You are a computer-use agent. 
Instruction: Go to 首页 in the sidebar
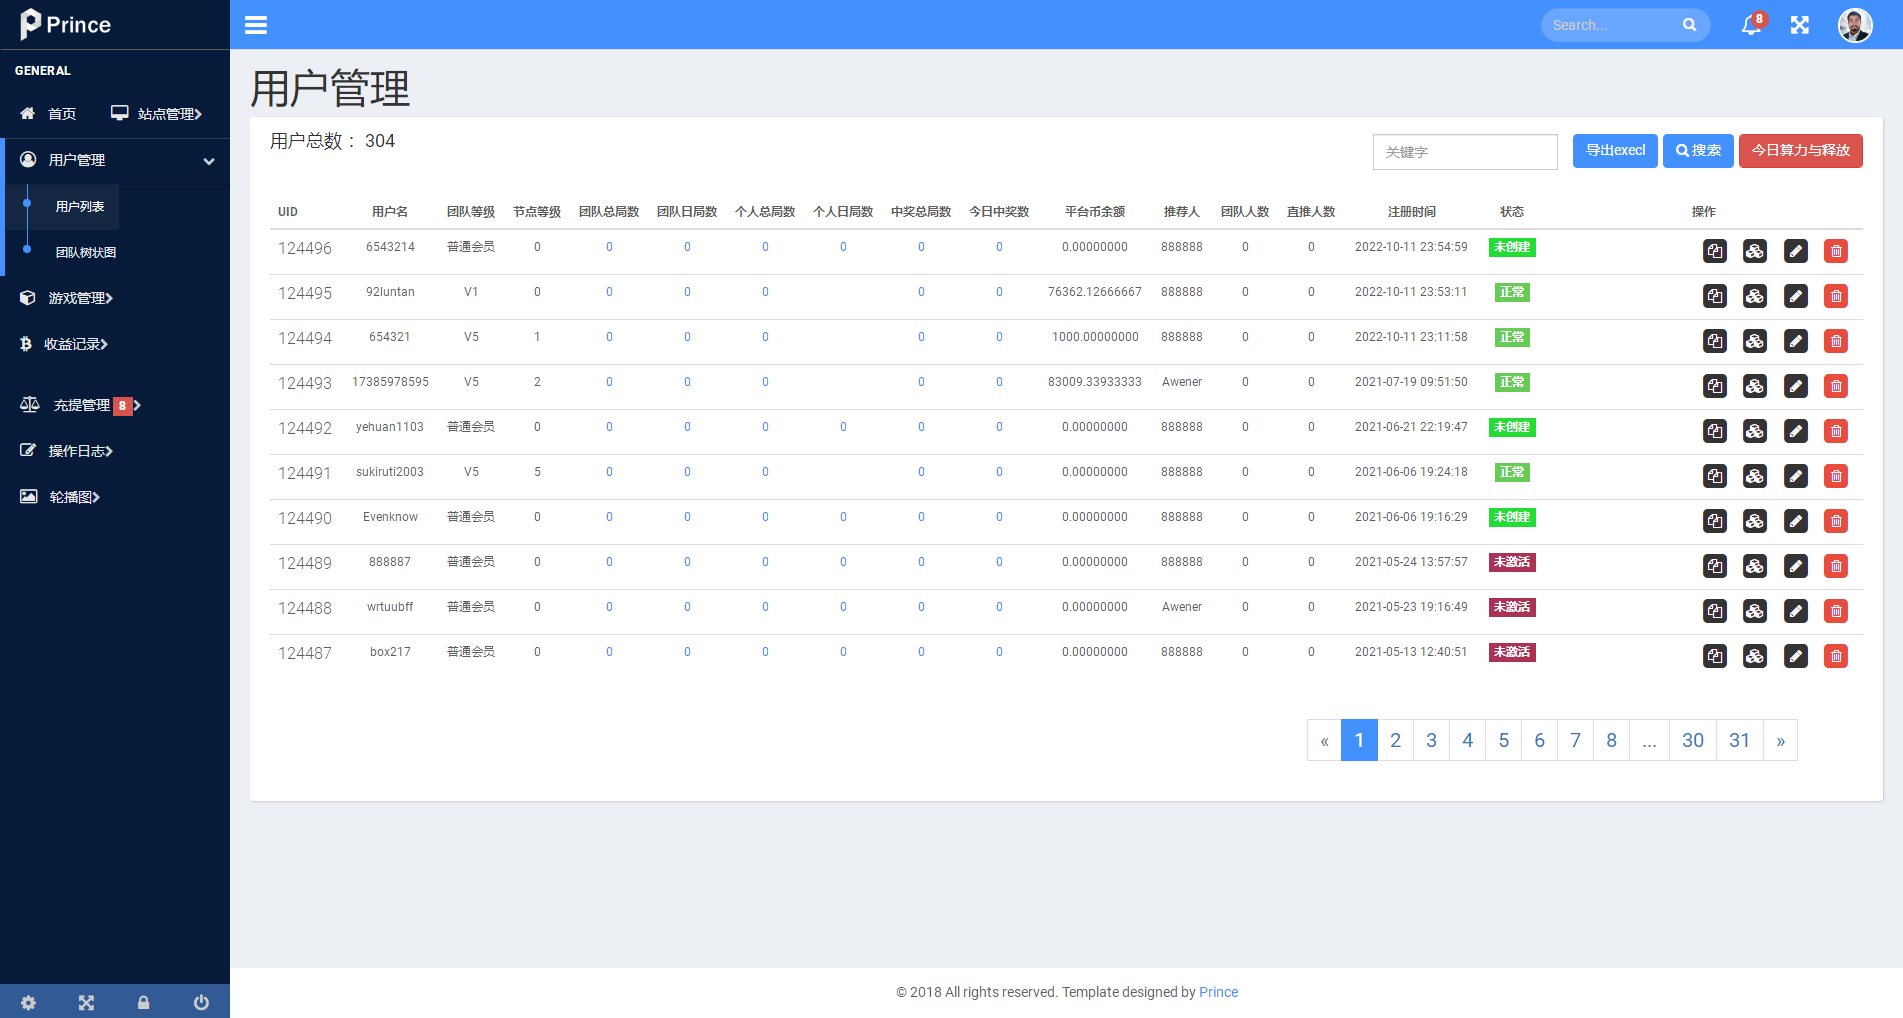pos(48,114)
